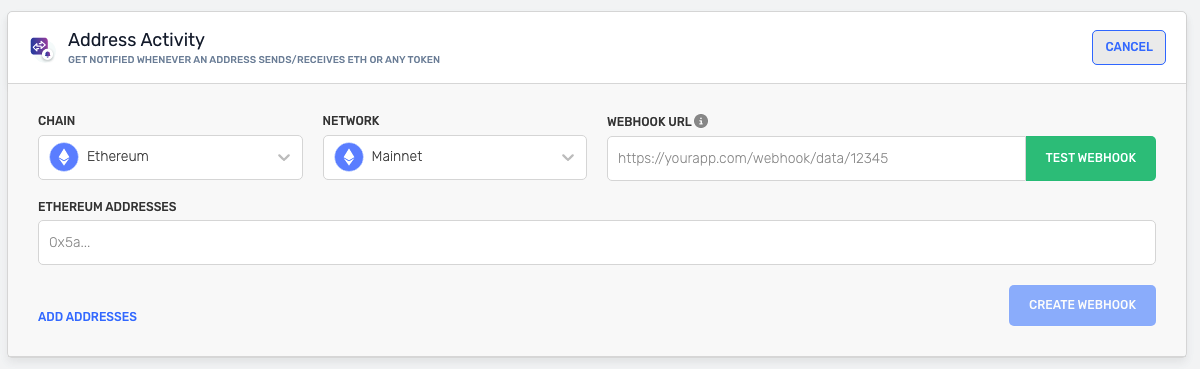Click the Ethereum logo in Chain field
The height and width of the screenshot is (369, 1200).
click(x=65, y=157)
